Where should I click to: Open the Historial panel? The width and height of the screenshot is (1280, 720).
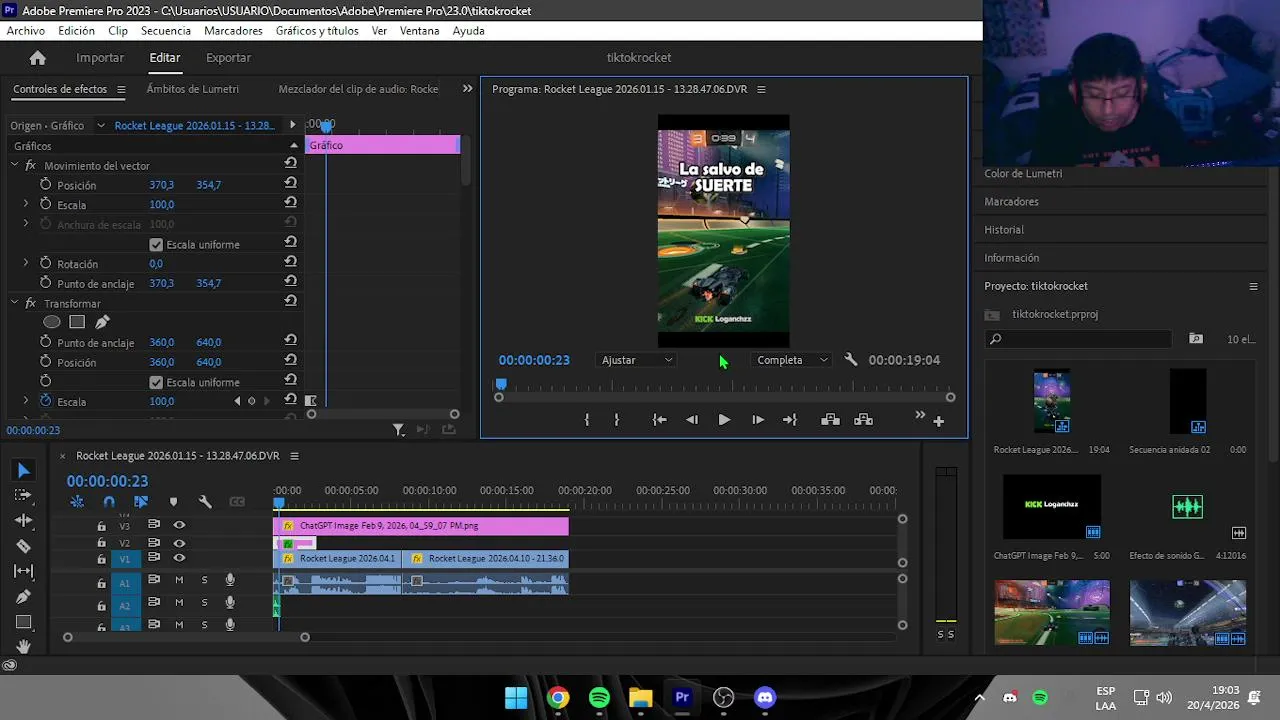pos(1004,229)
